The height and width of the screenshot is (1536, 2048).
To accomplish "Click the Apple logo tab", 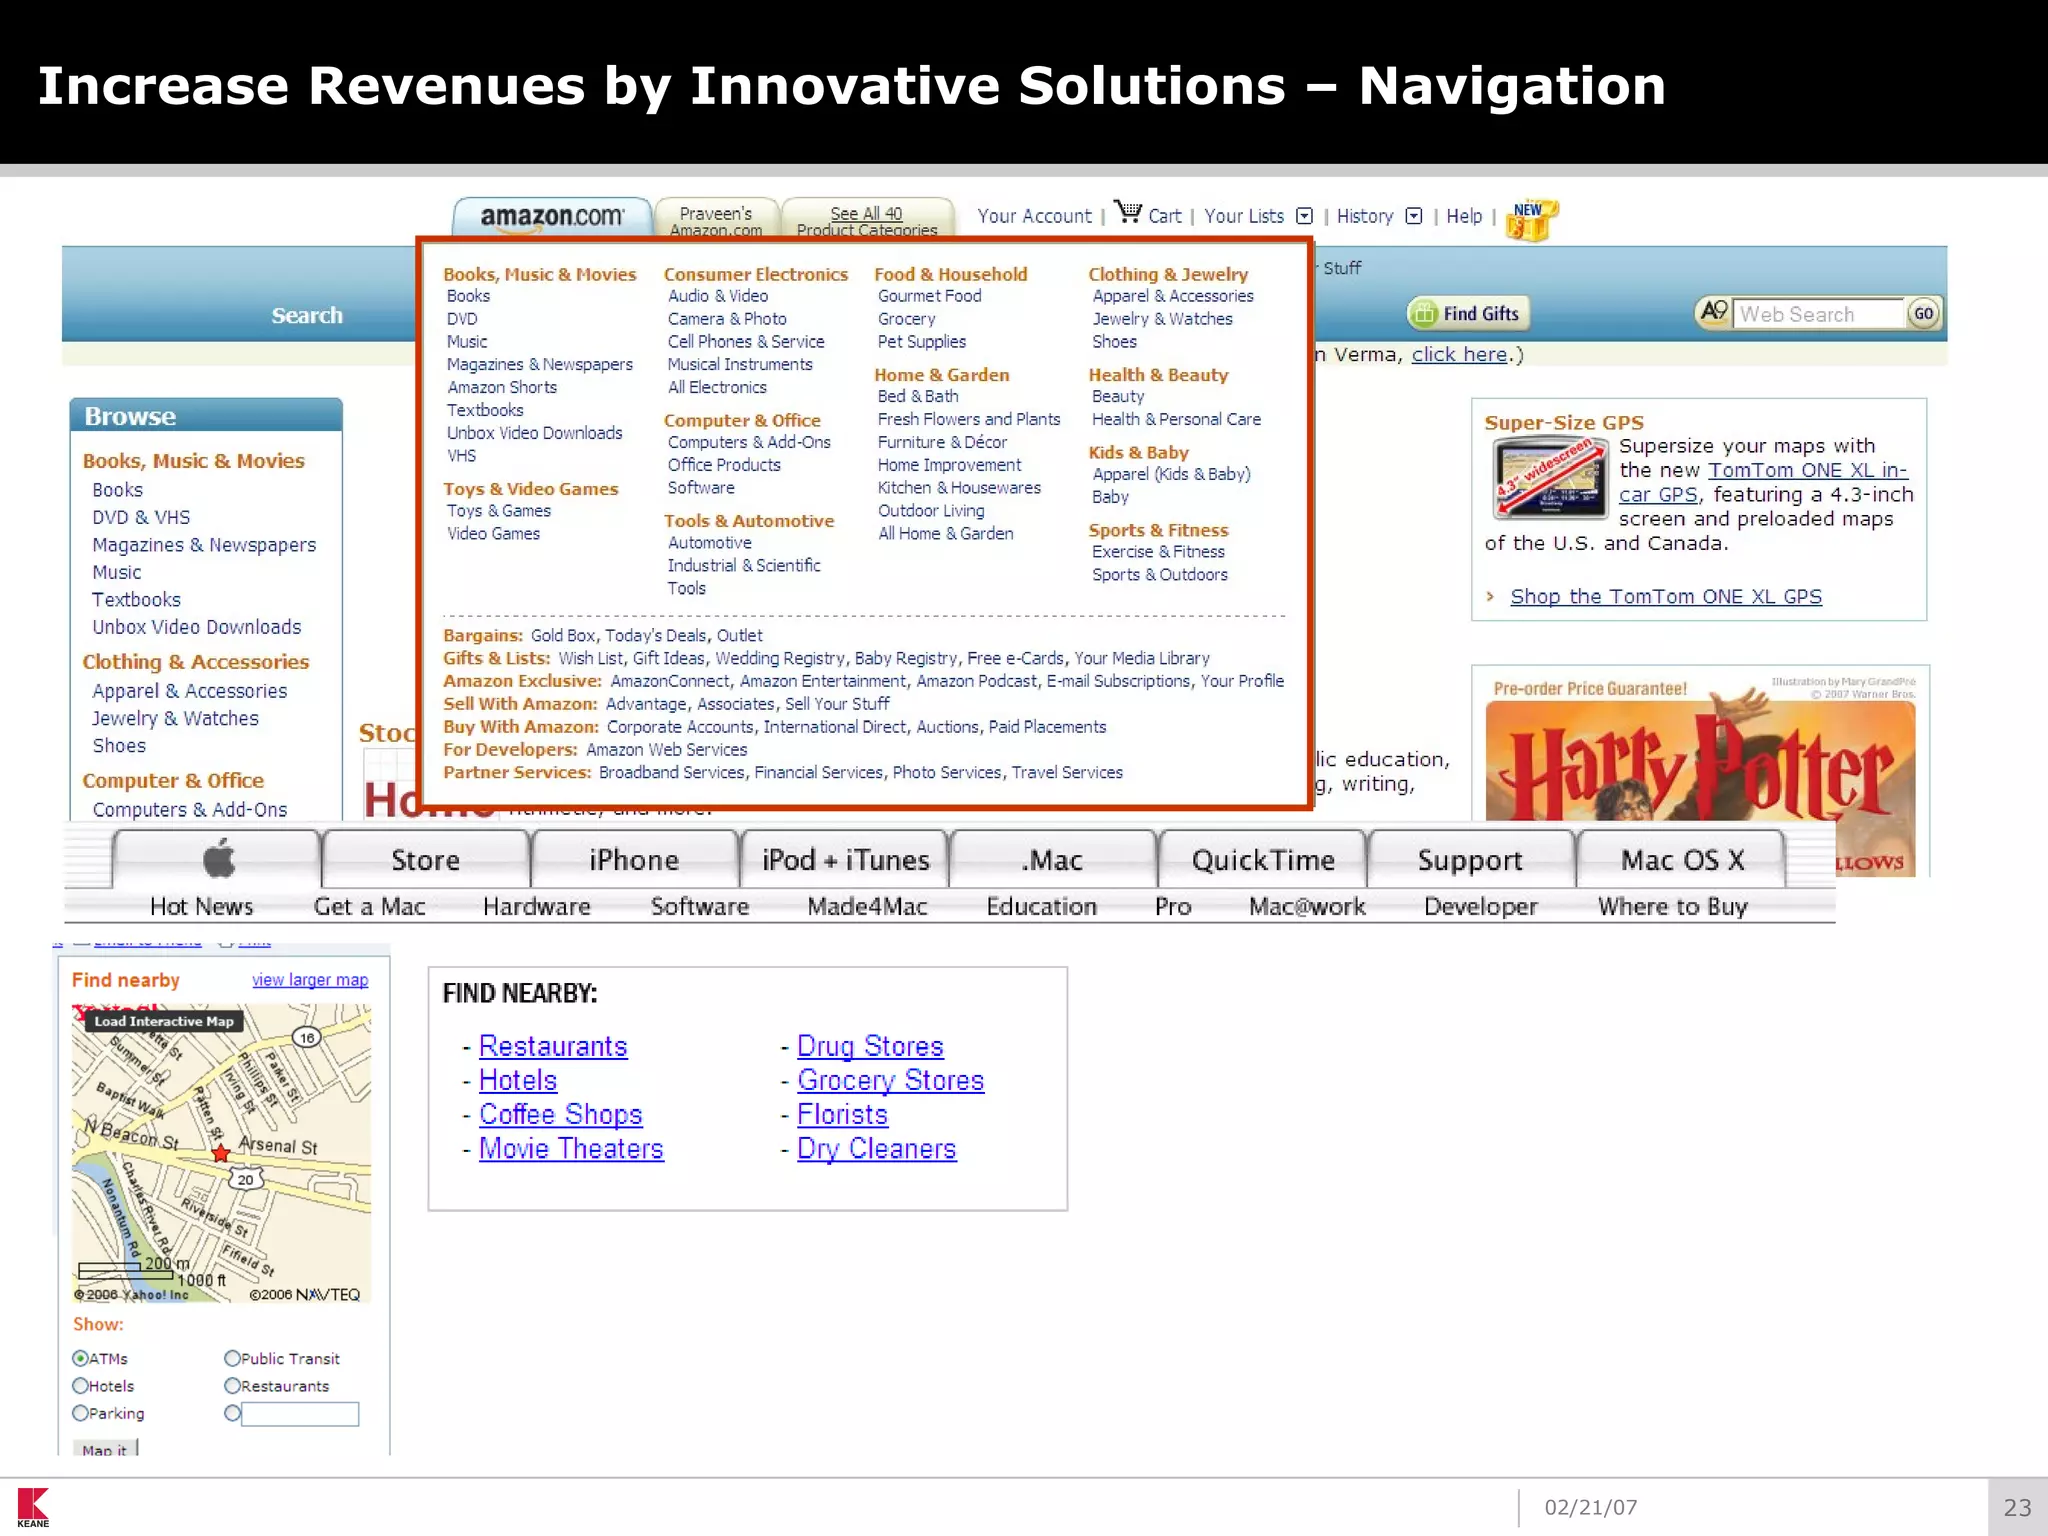I will coord(218,859).
